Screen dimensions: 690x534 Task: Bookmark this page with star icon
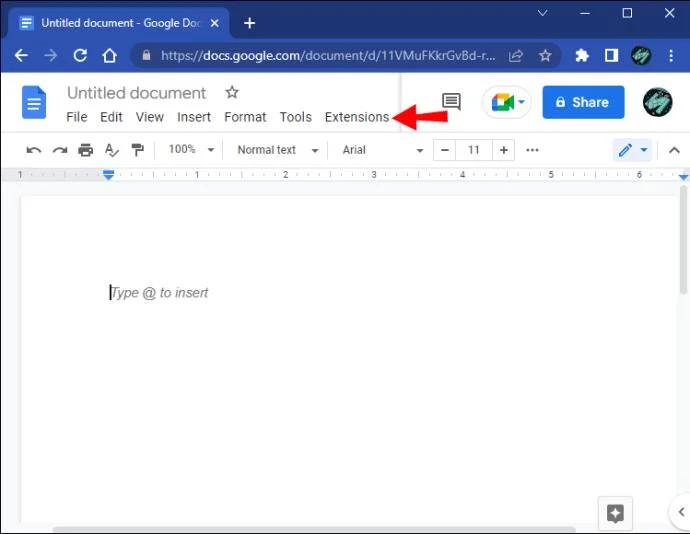(x=545, y=55)
